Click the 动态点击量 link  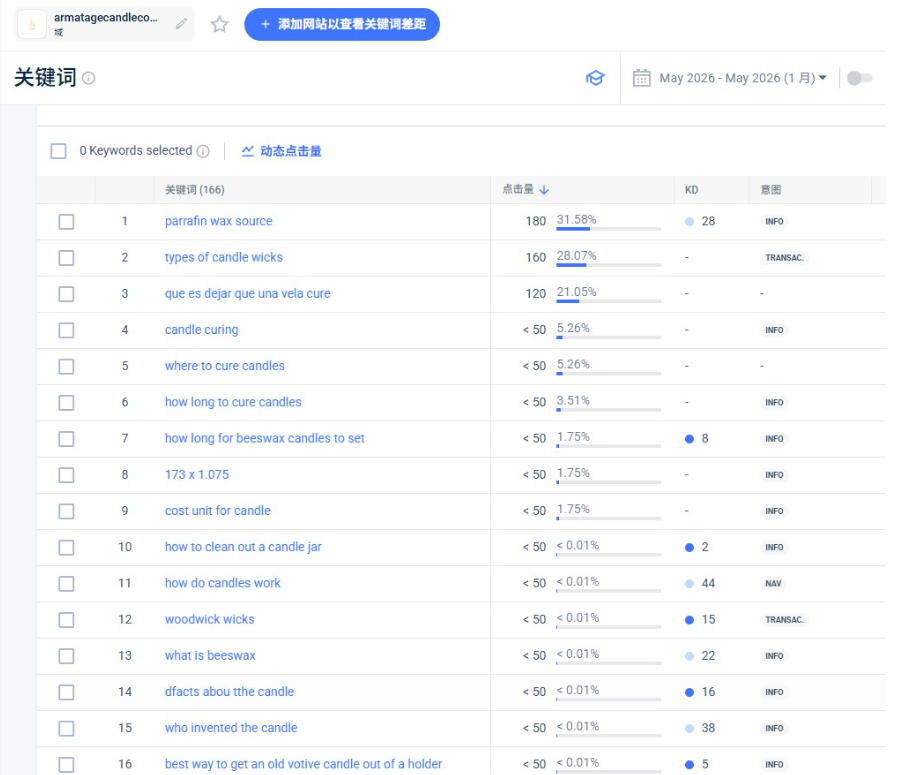(291, 151)
